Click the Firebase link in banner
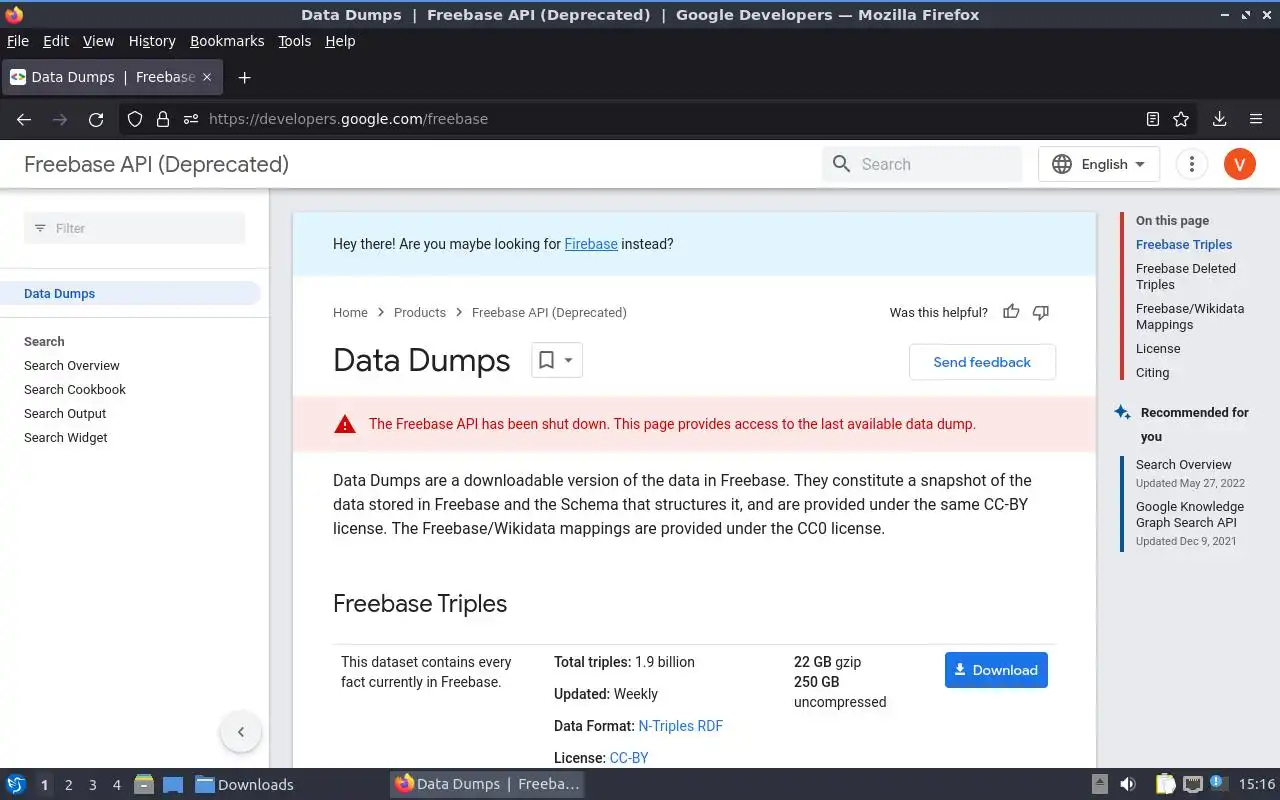 pyautogui.click(x=591, y=244)
